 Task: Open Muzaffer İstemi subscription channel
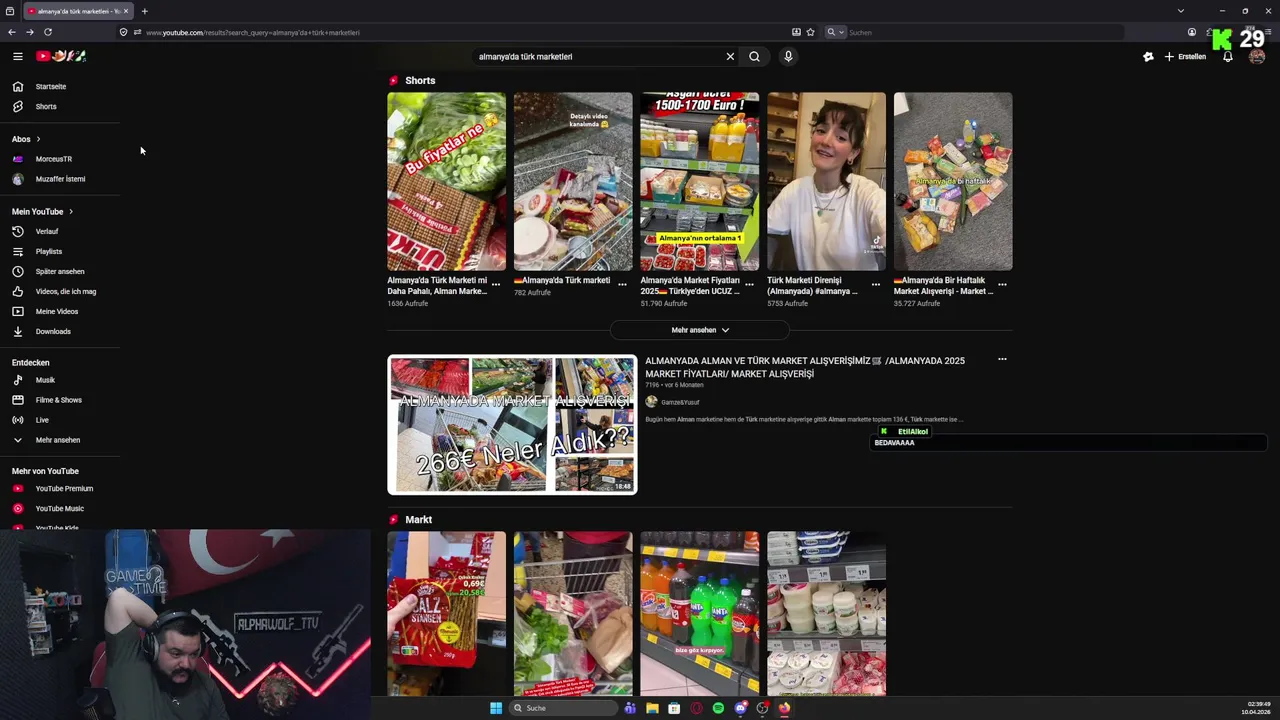tap(60, 179)
